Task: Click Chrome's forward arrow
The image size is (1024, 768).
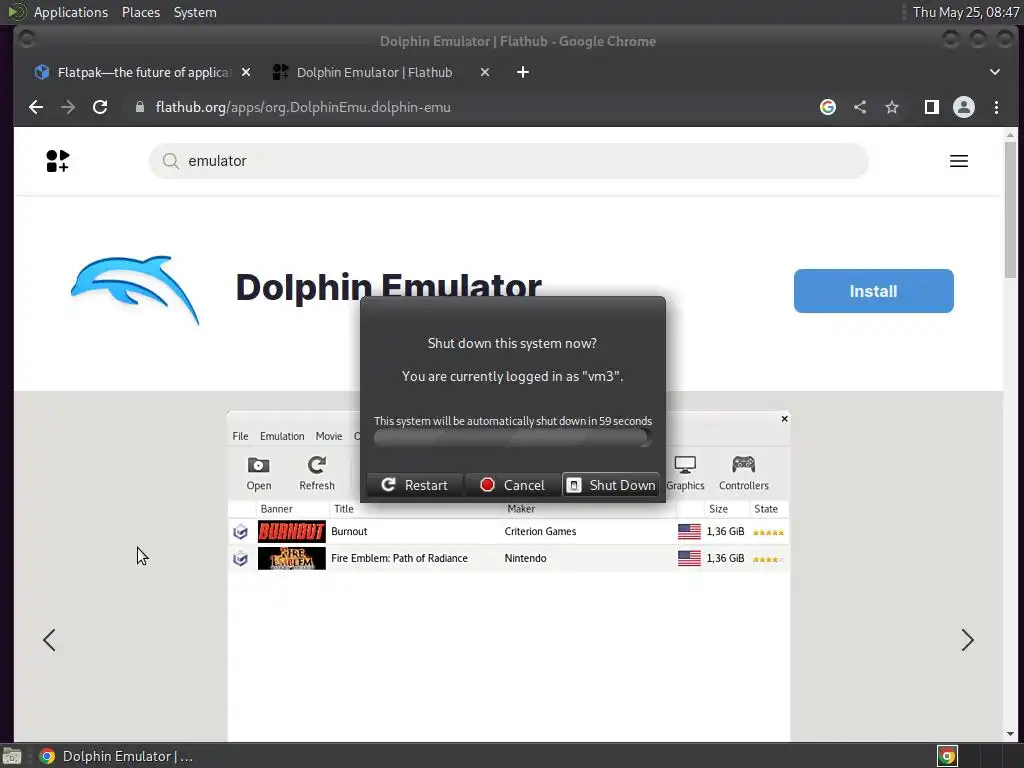Action: click(x=68, y=107)
